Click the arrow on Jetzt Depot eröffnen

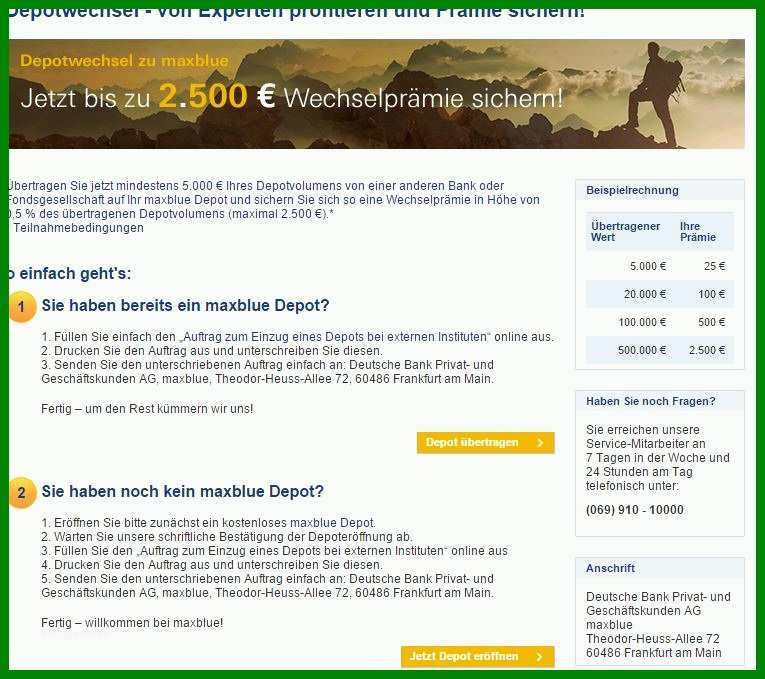pos(540,657)
